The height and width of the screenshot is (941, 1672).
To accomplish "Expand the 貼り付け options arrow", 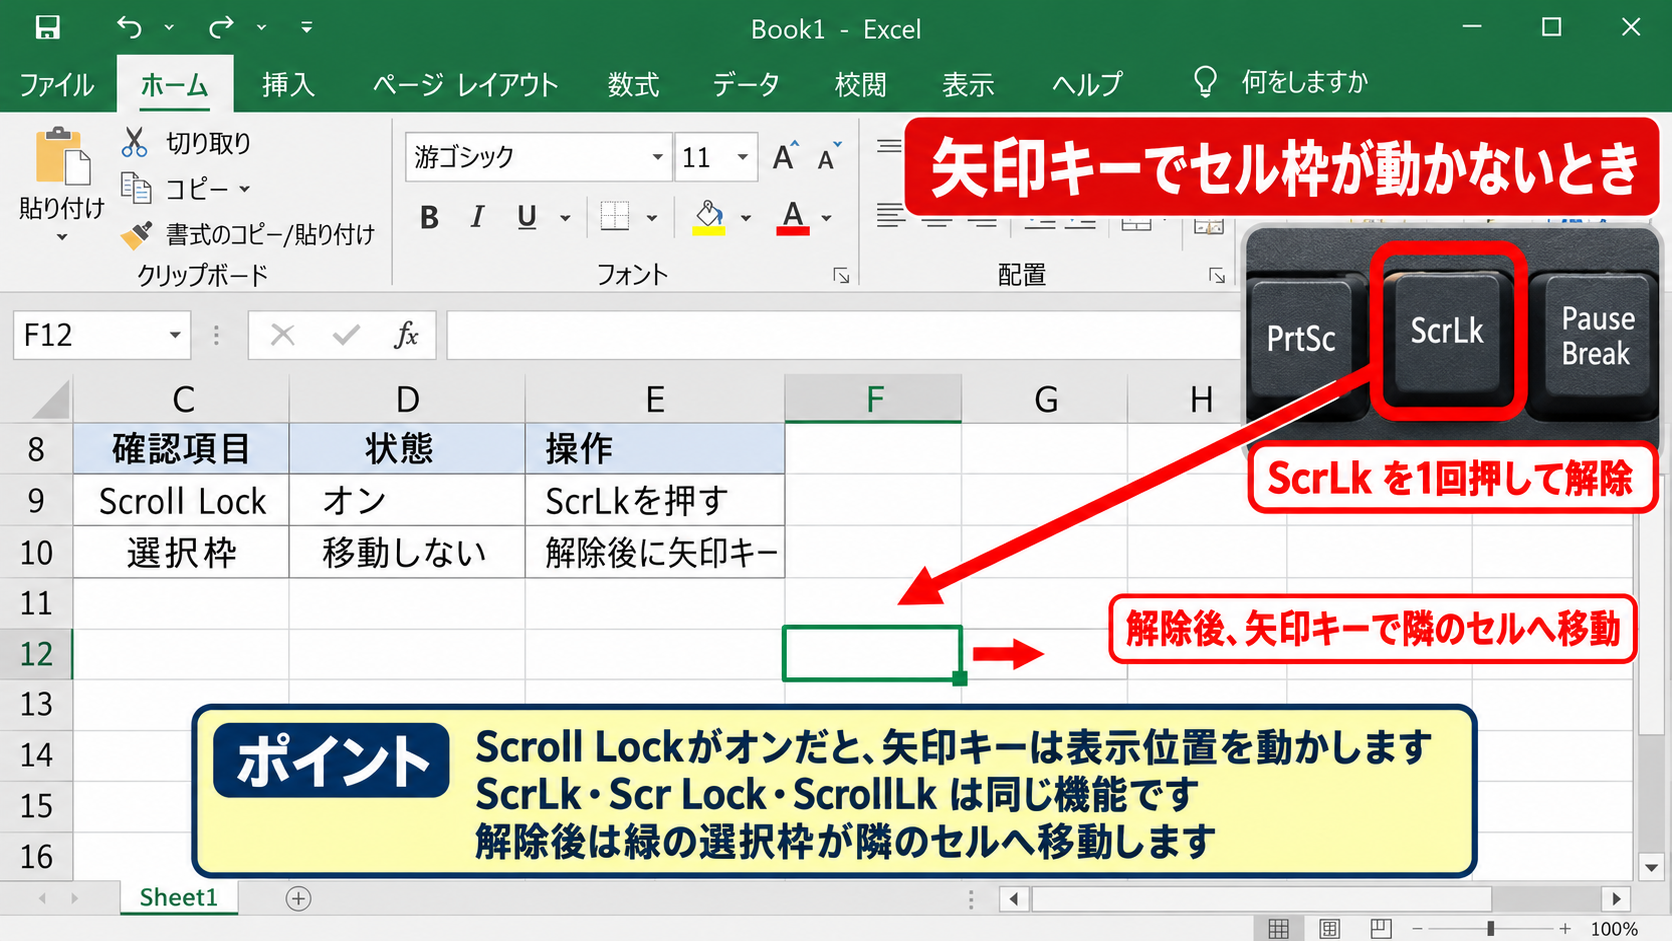I will (x=62, y=237).
